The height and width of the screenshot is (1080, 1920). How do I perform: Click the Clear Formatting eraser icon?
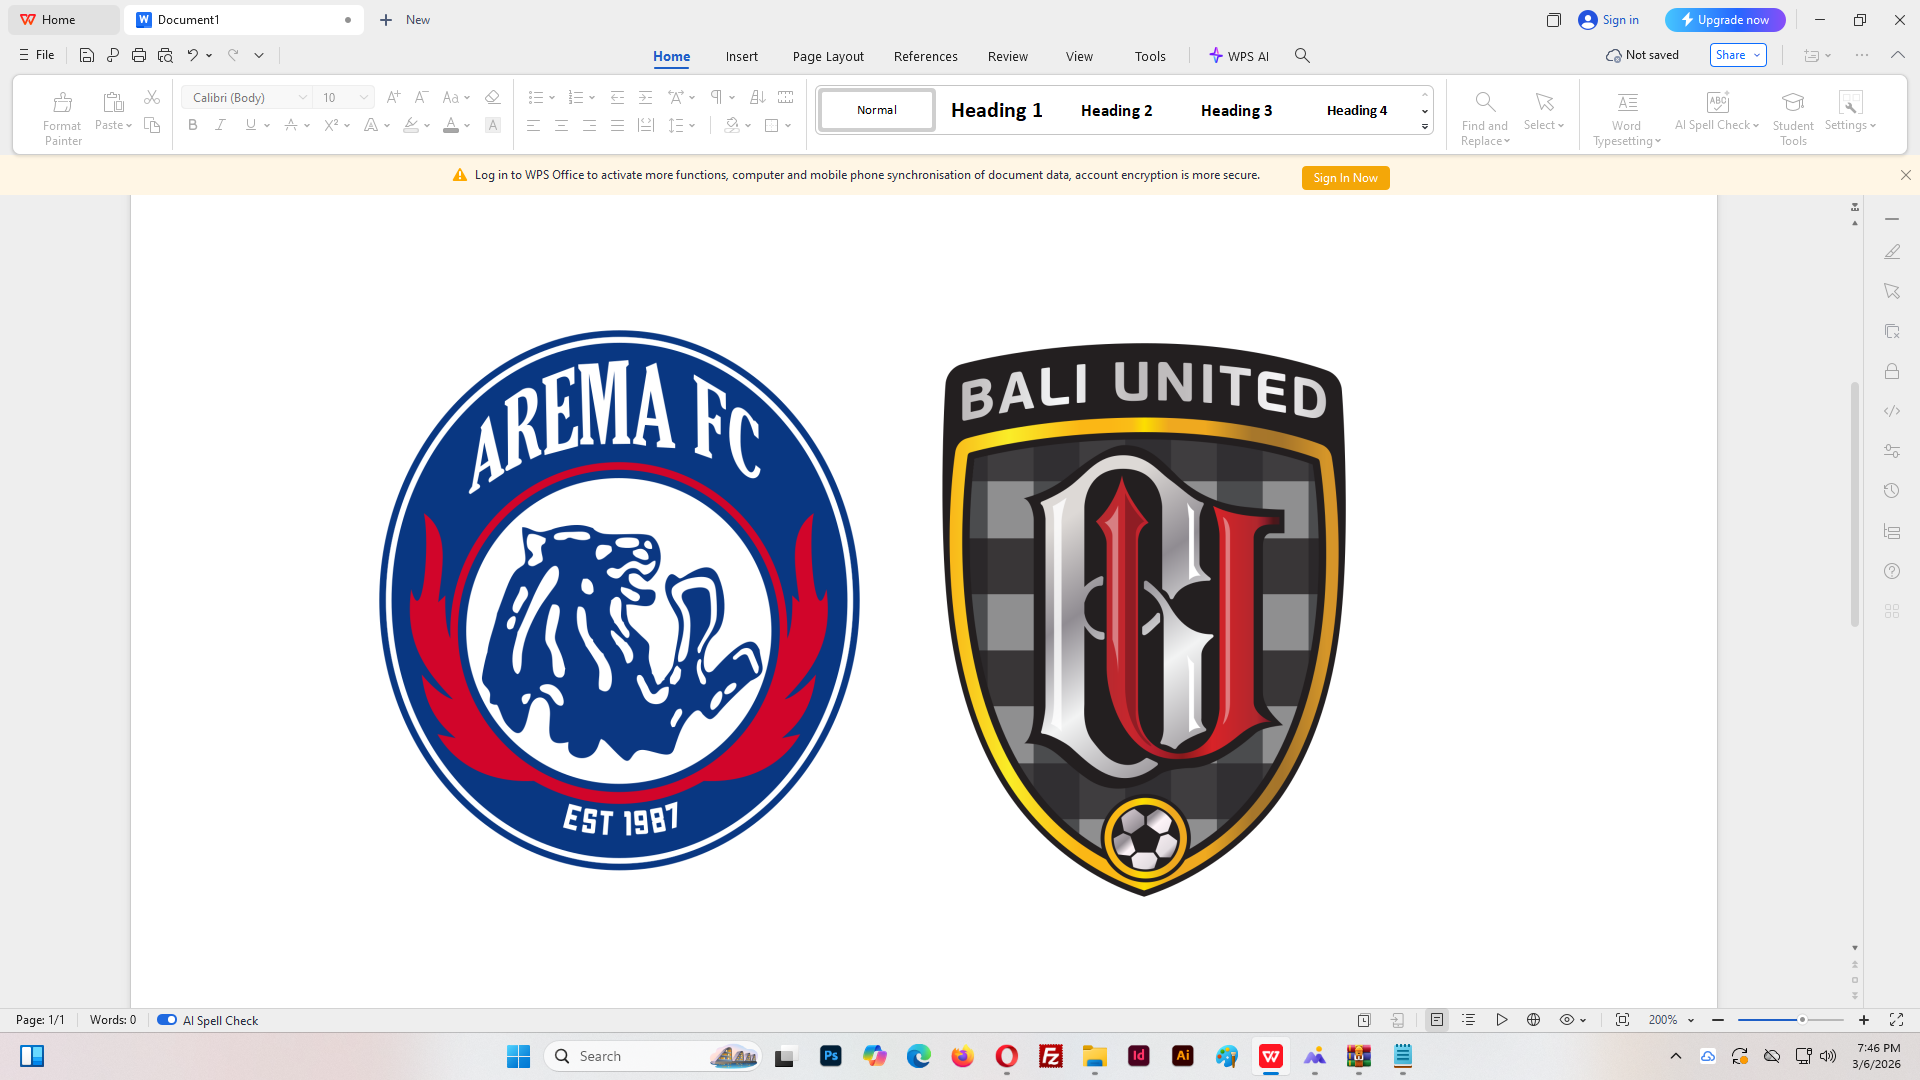coord(492,97)
